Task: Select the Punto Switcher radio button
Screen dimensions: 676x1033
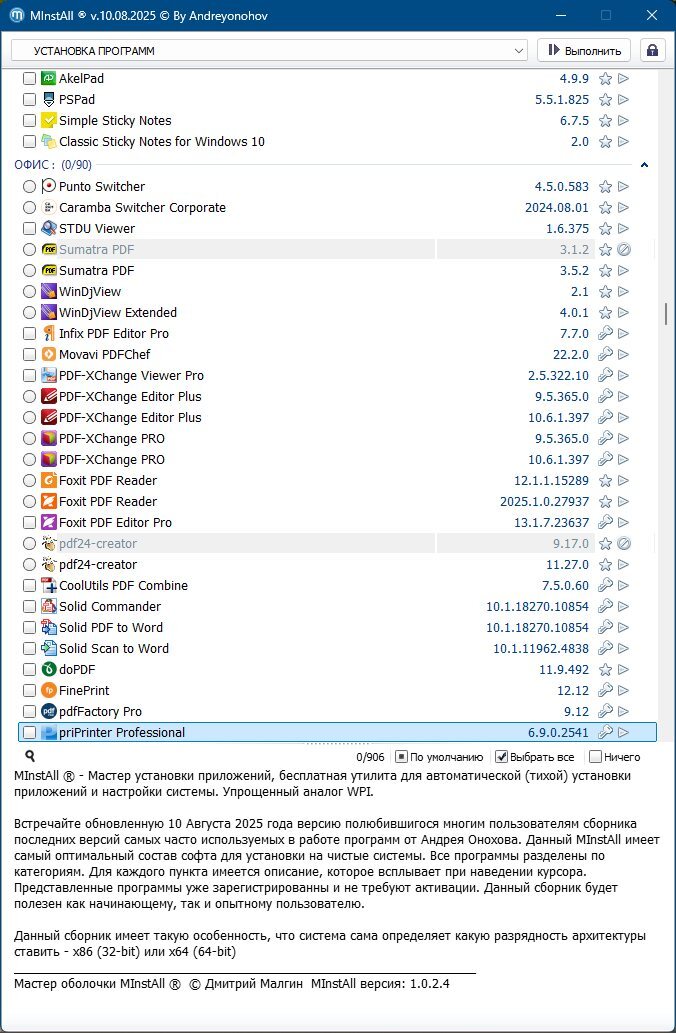Action: (29, 186)
